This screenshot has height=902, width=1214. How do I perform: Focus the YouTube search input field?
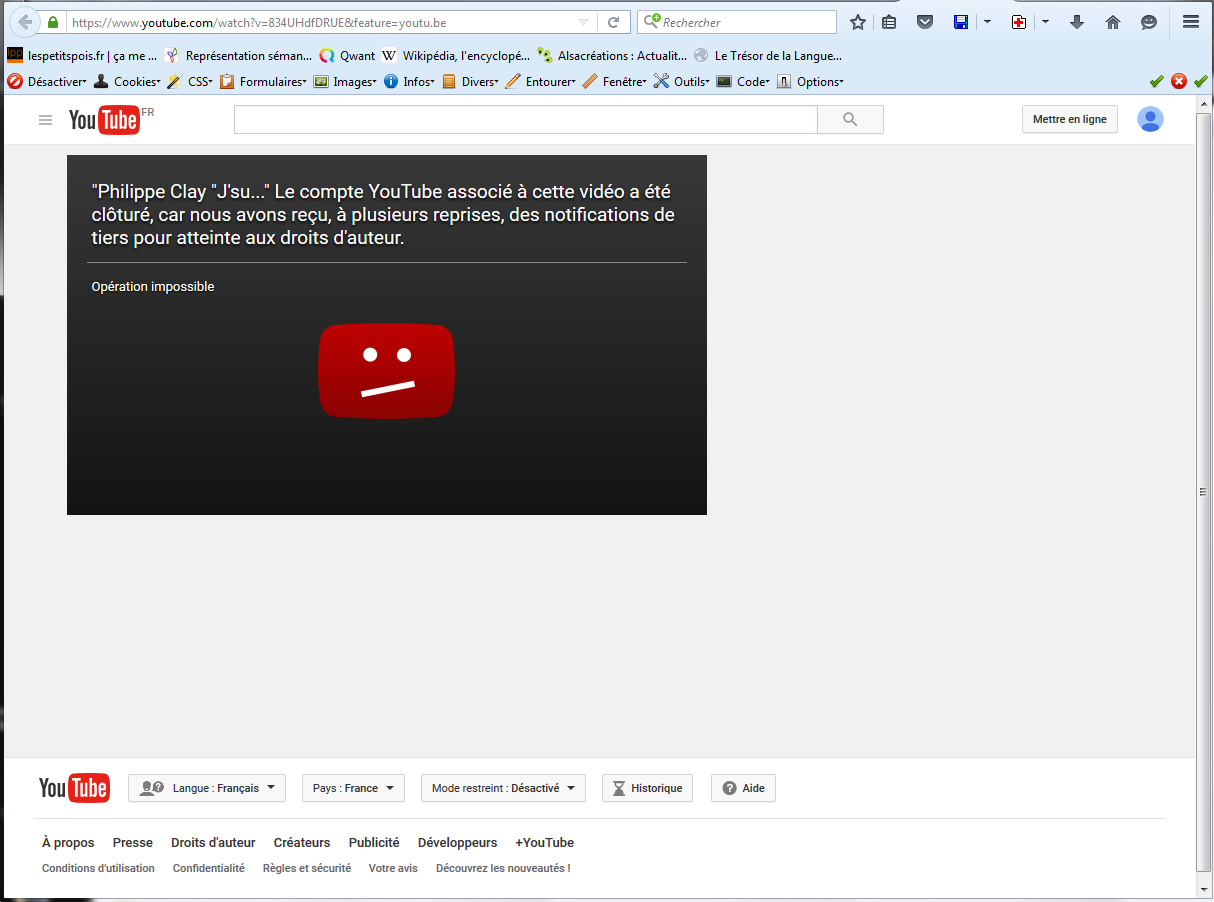pyautogui.click(x=525, y=120)
